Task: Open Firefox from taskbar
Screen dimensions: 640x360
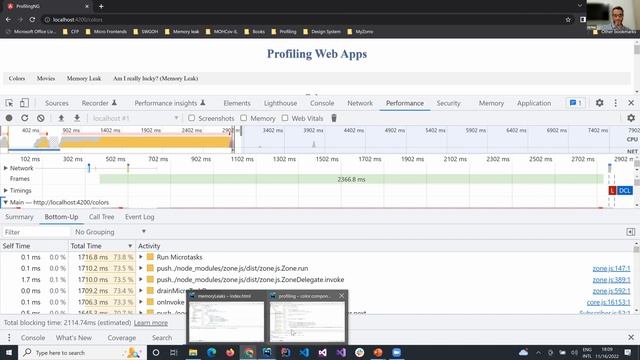Action: coord(230,352)
